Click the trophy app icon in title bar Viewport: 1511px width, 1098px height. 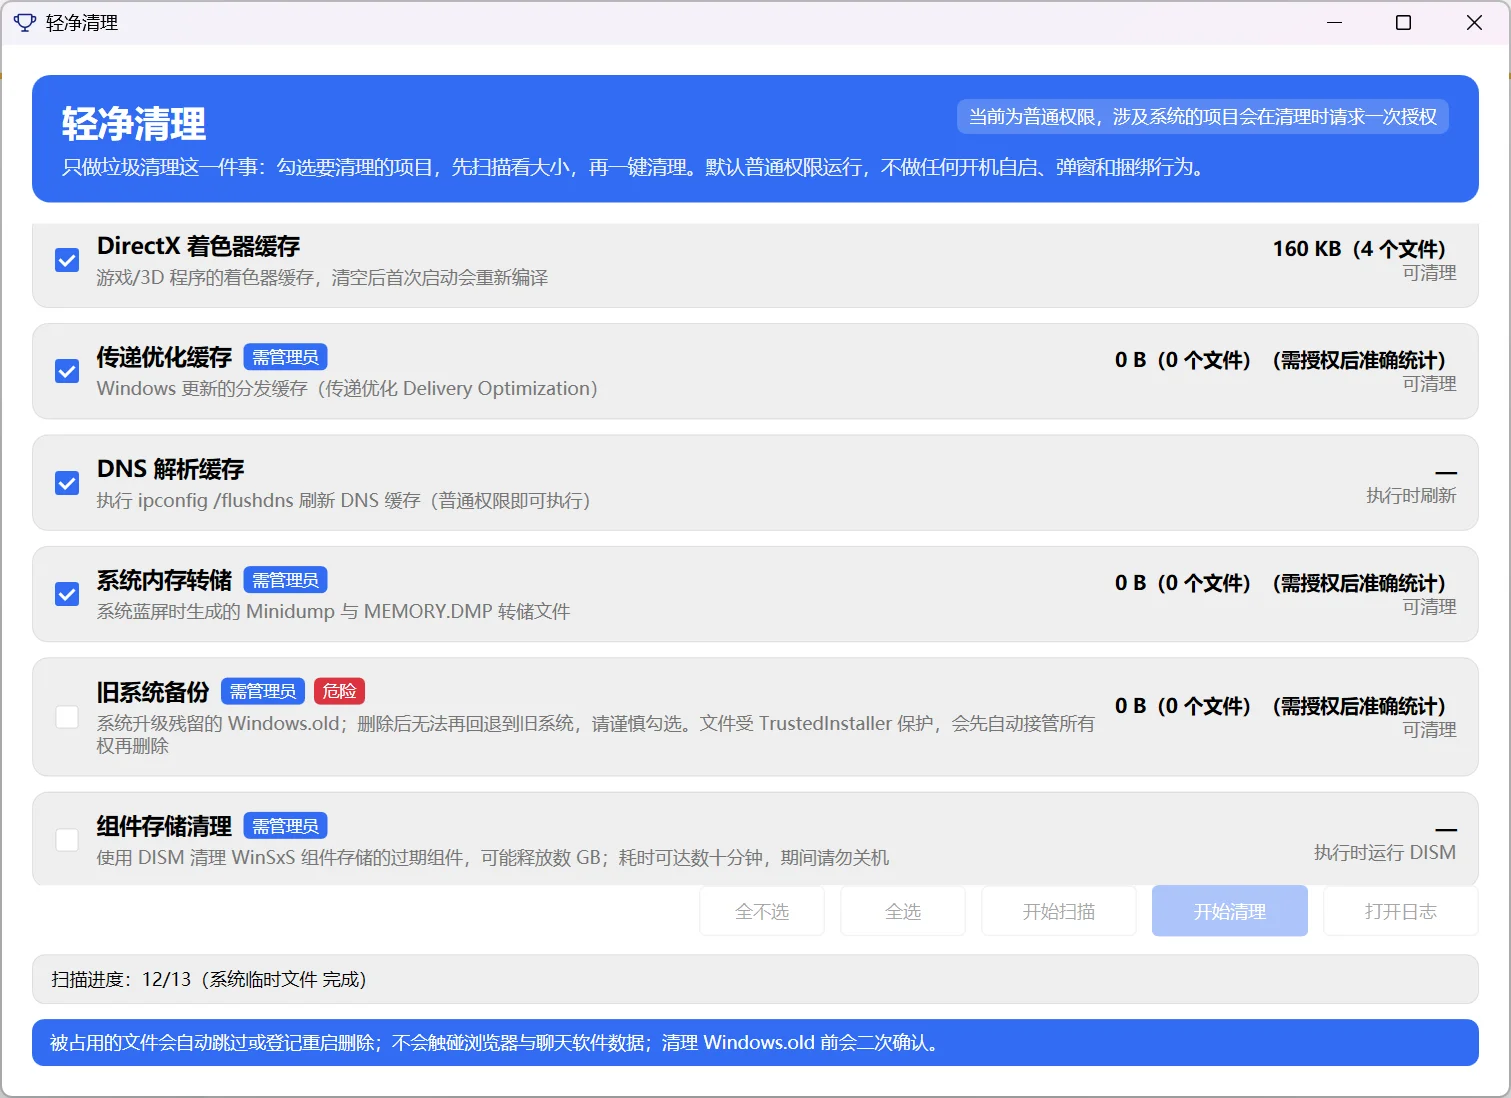(x=24, y=22)
